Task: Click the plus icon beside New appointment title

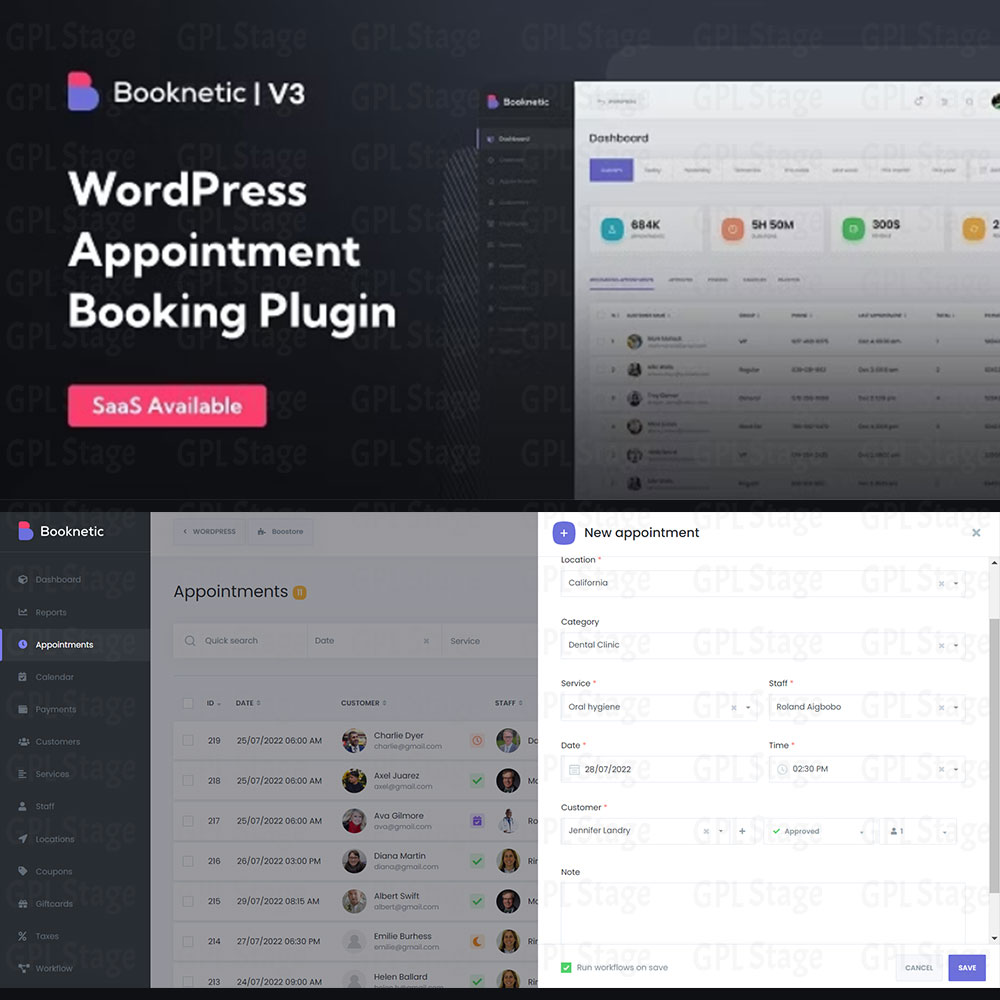Action: tap(564, 533)
